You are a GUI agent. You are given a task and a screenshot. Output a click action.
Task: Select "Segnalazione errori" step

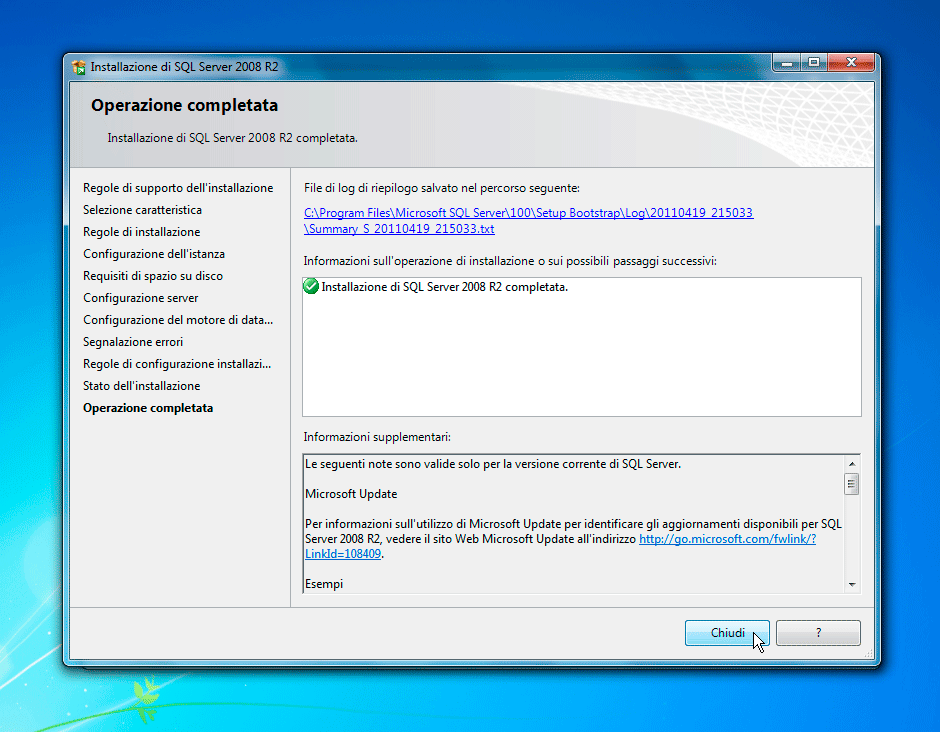click(x=133, y=342)
